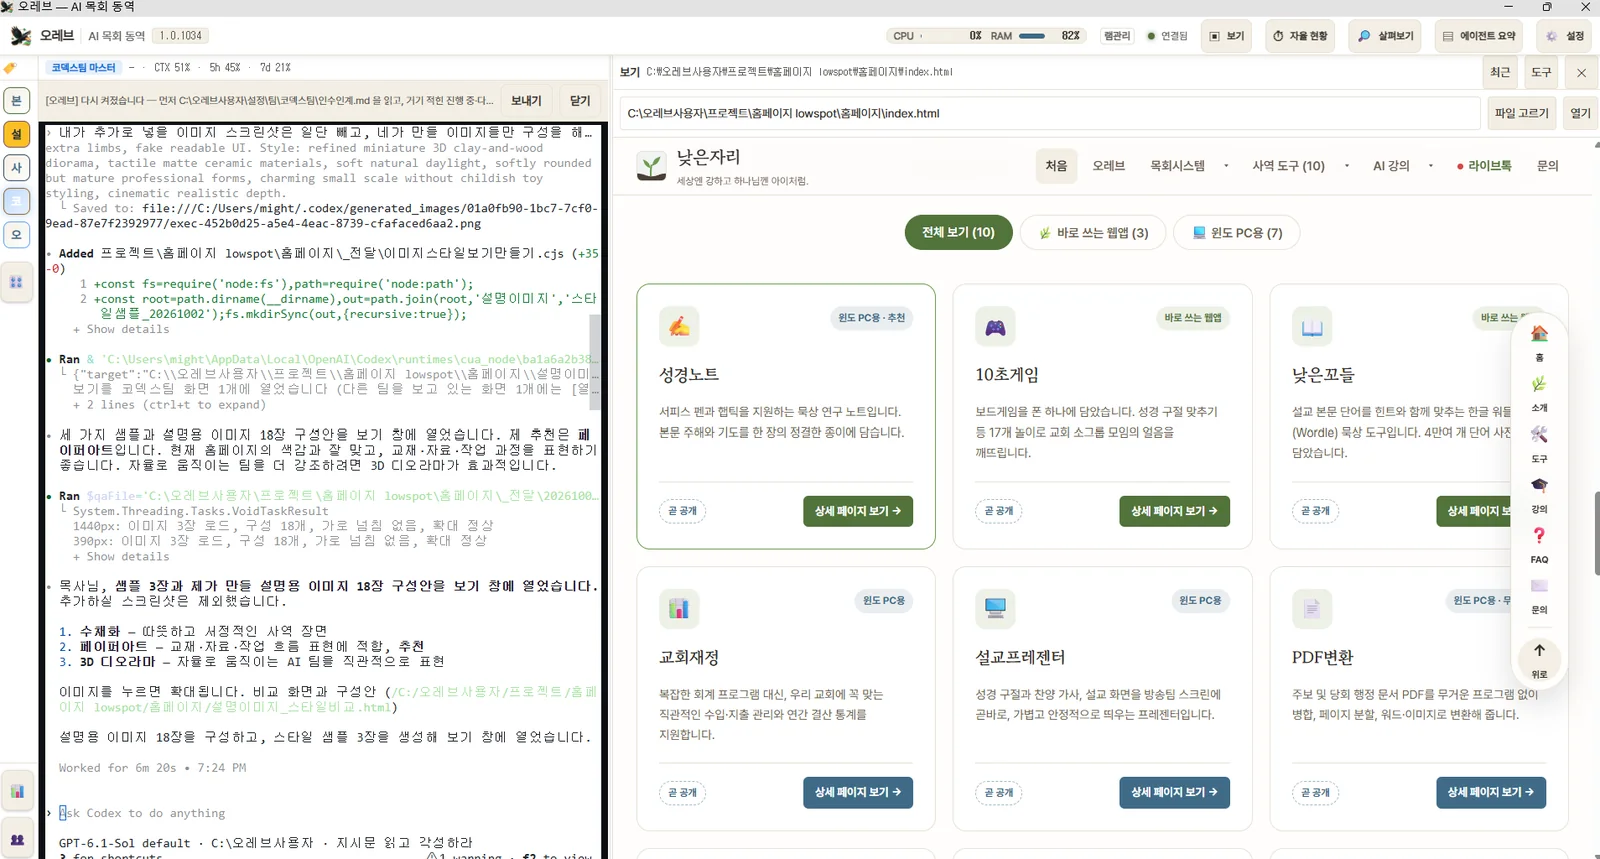Filter by 윈도 PC용 (7)
Screen dimensions: 1600x859
pyautogui.click(x=1237, y=233)
